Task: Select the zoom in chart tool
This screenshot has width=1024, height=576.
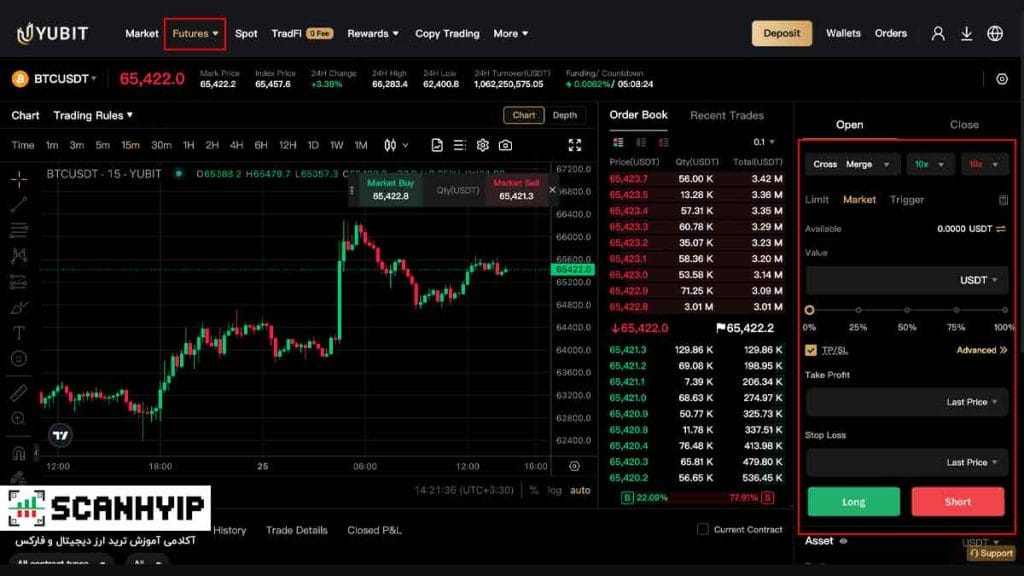Action: tap(19, 419)
